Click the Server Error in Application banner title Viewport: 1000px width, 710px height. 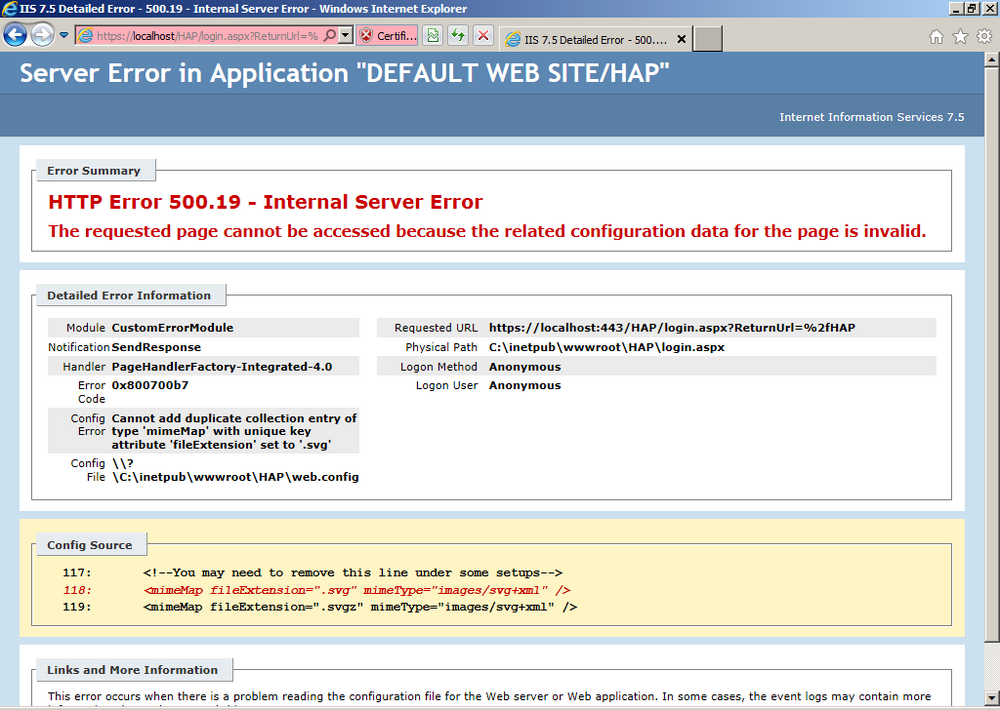click(x=344, y=73)
